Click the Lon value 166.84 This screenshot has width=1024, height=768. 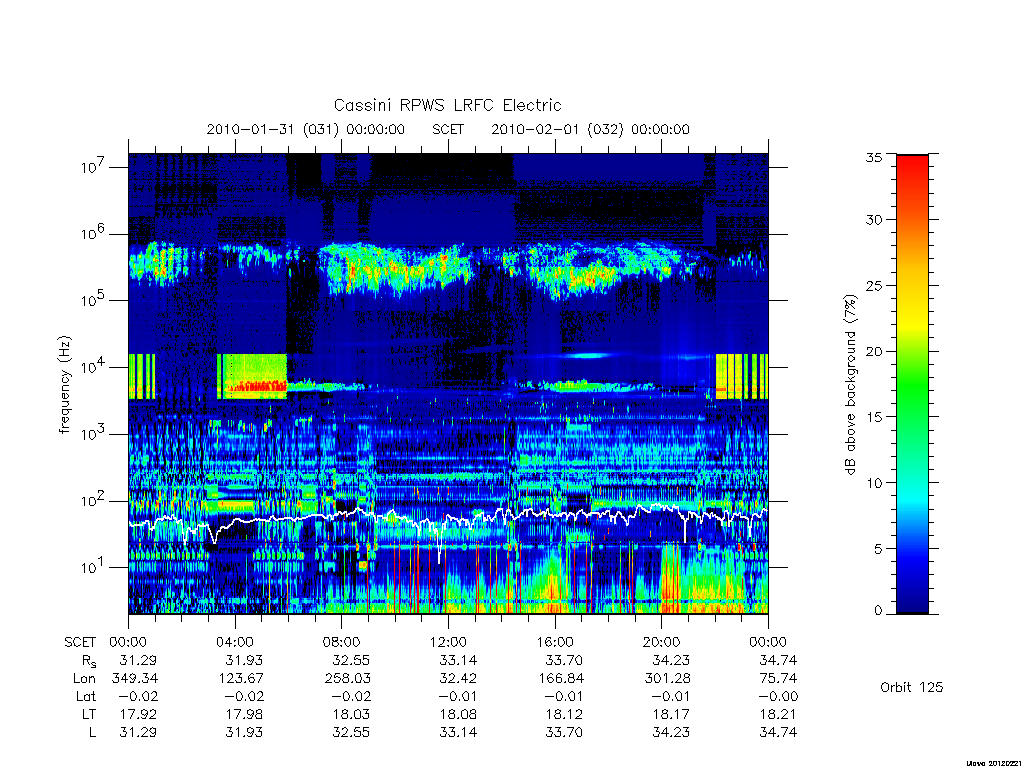click(561, 679)
